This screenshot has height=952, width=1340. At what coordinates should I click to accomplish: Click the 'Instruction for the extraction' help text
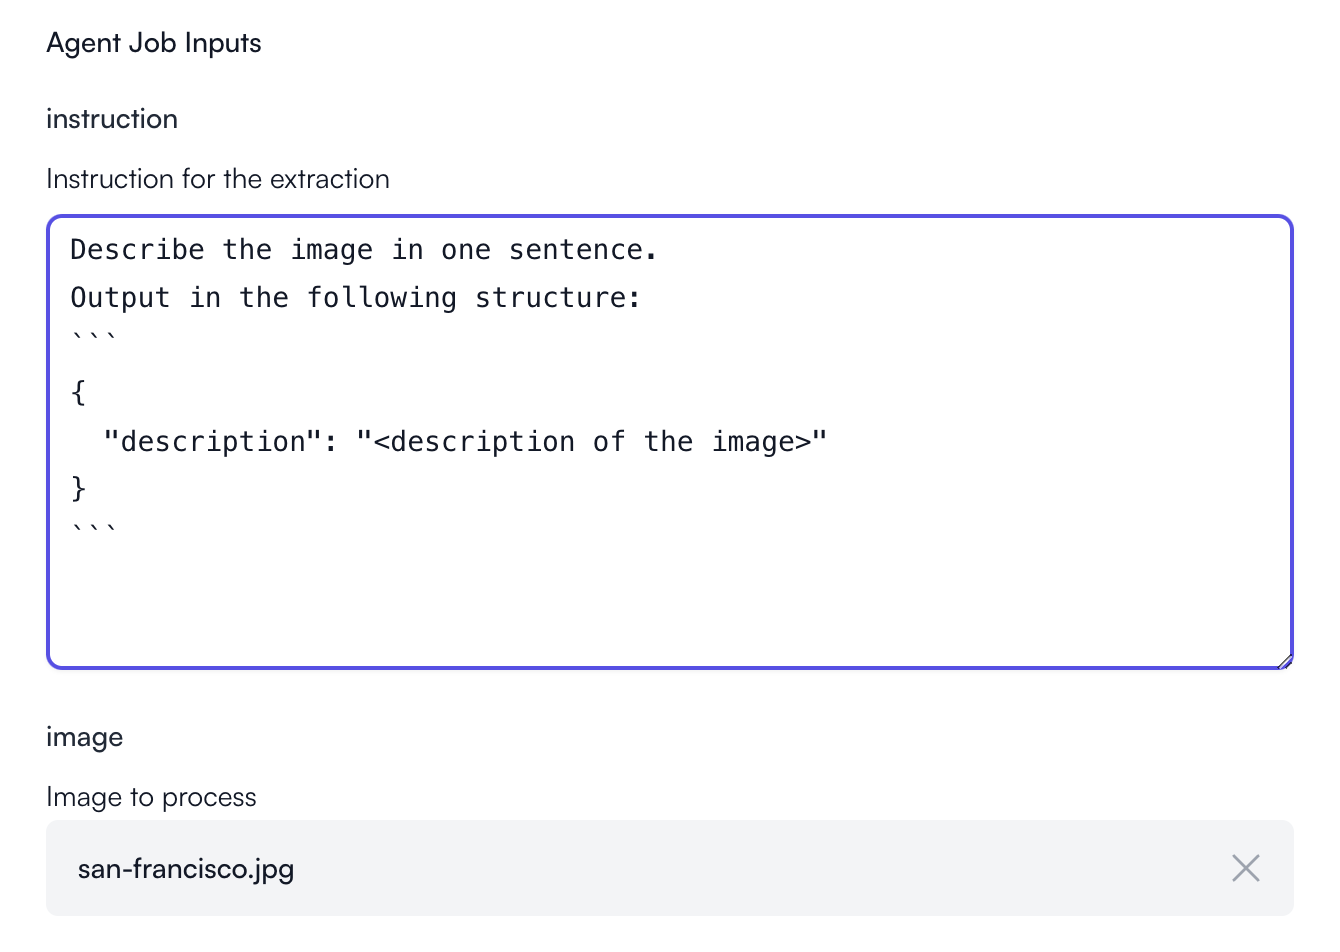[x=218, y=179]
